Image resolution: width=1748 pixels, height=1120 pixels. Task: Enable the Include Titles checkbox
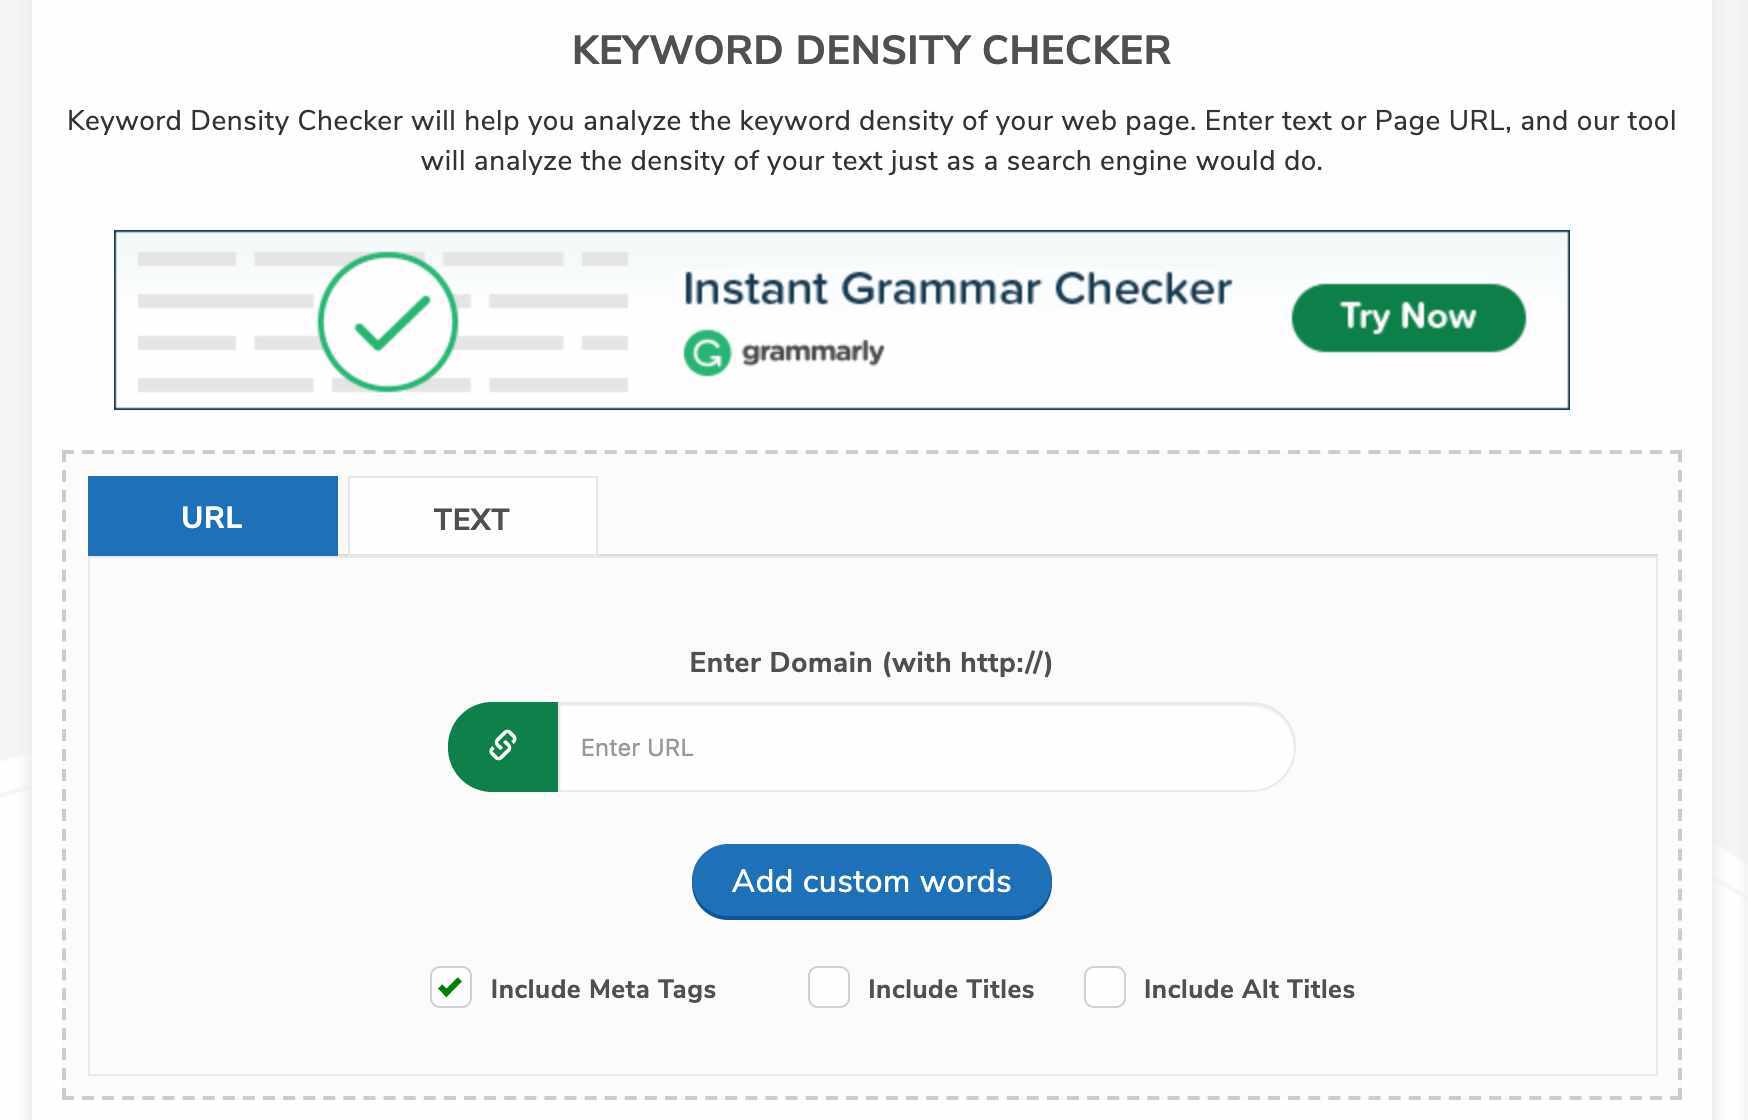click(x=829, y=988)
